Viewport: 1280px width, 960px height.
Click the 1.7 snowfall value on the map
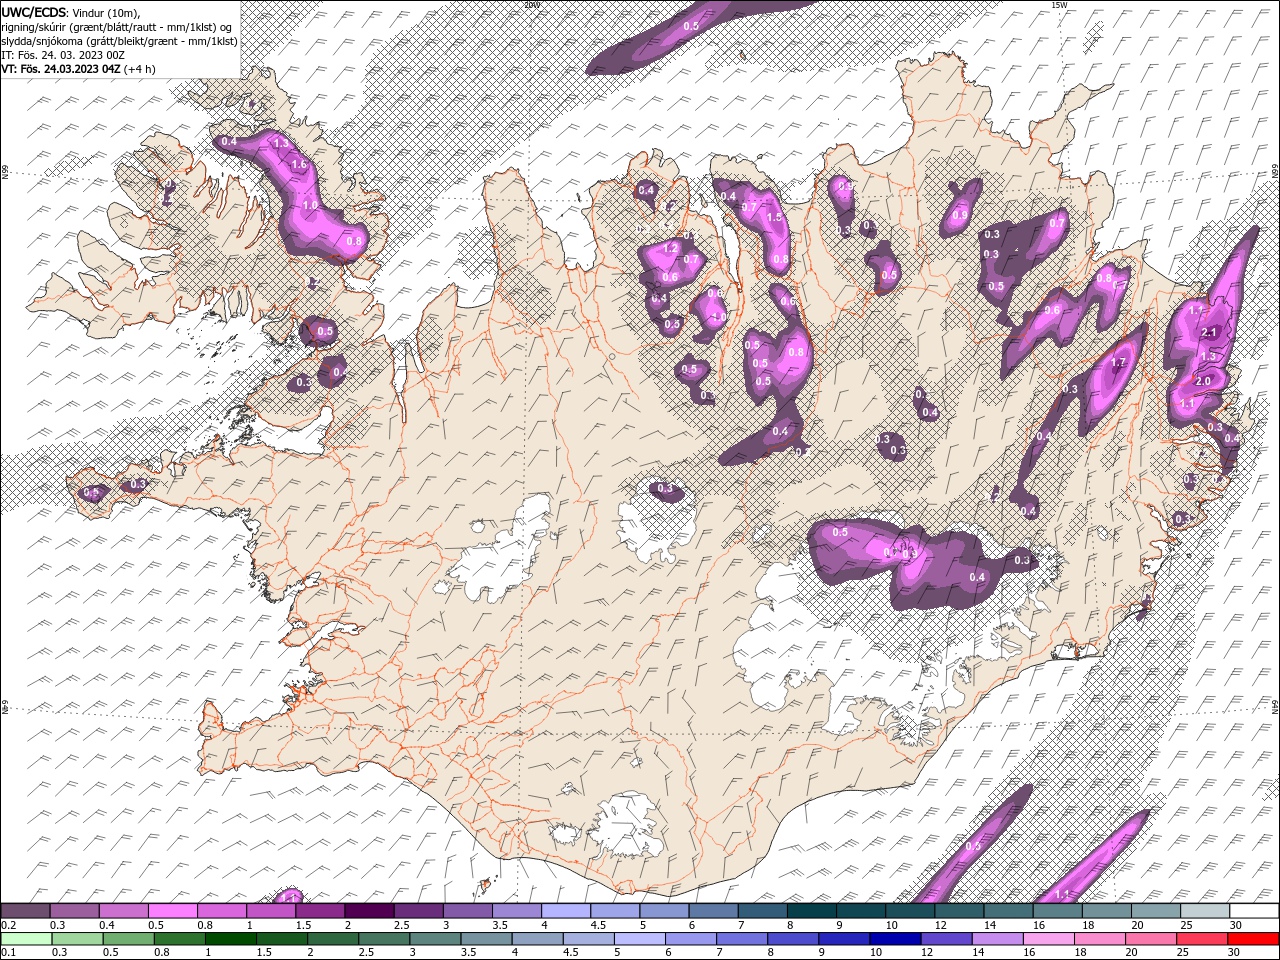tap(1119, 362)
